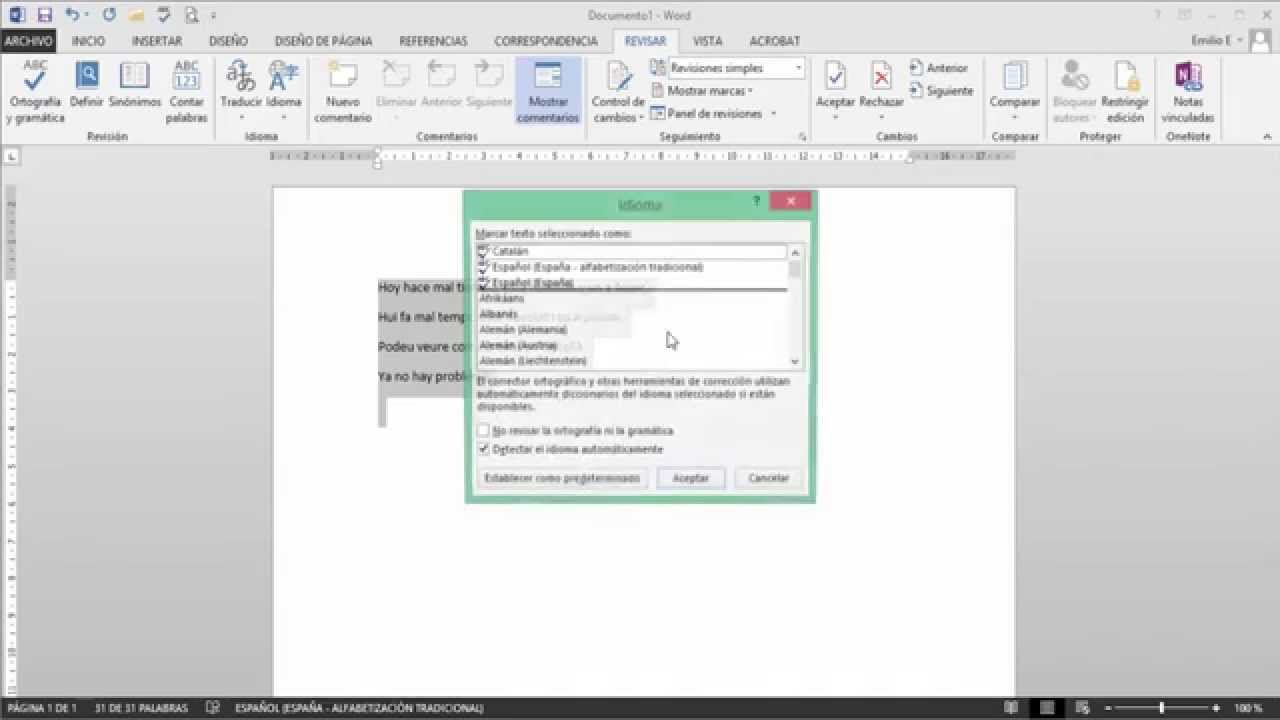Add a Nuevo comentario
Viewport: 1280px width, 720px height.
pyautogui.click(x=343, y=92)
